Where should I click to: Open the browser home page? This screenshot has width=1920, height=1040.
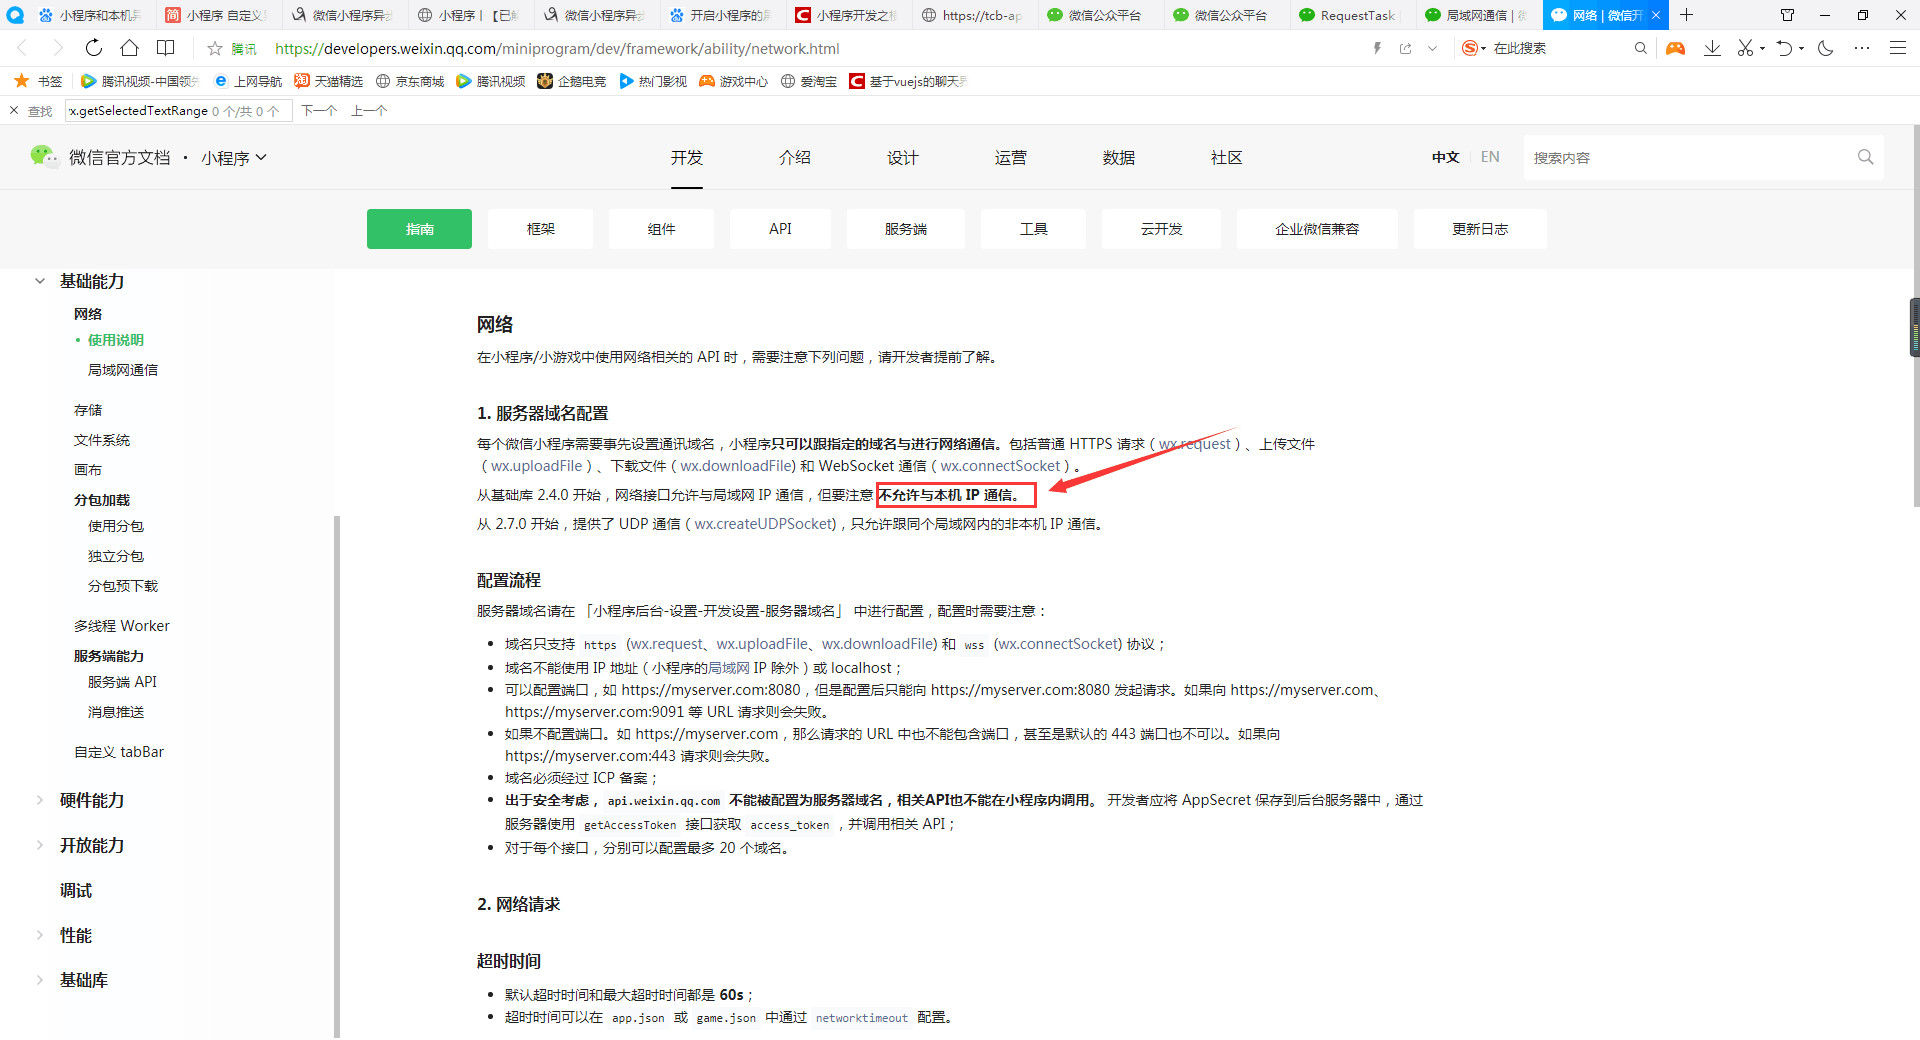129,48
